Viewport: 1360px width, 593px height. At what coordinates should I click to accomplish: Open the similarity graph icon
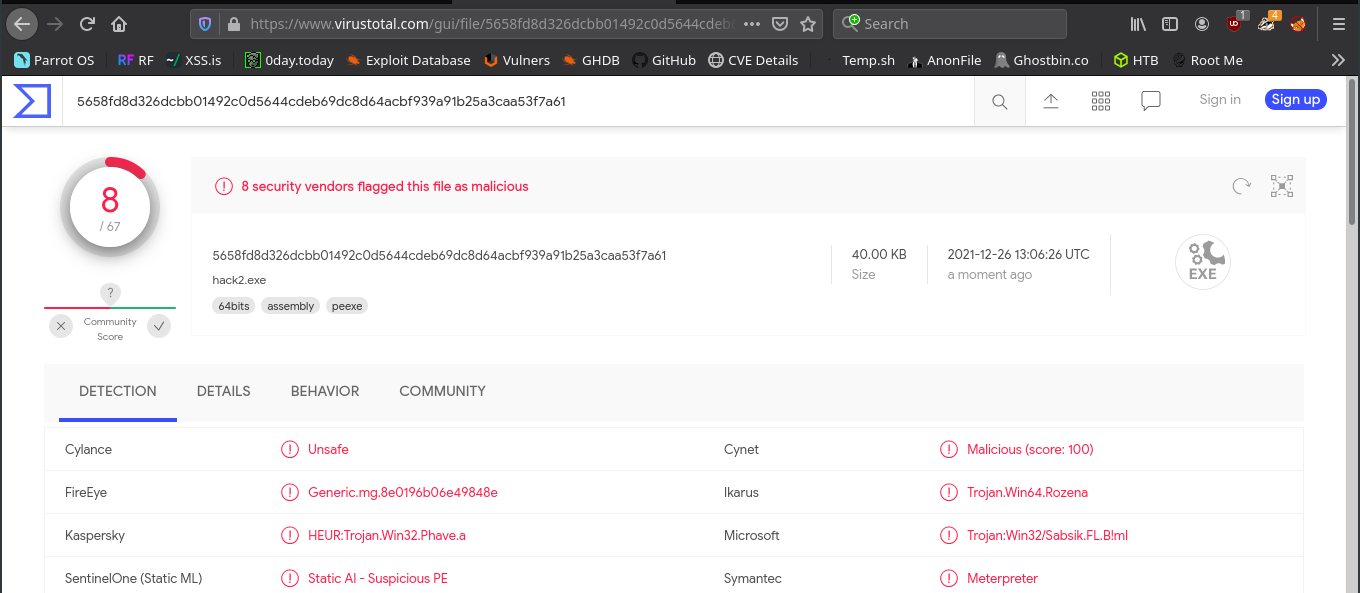click(x=1282, y=186)
